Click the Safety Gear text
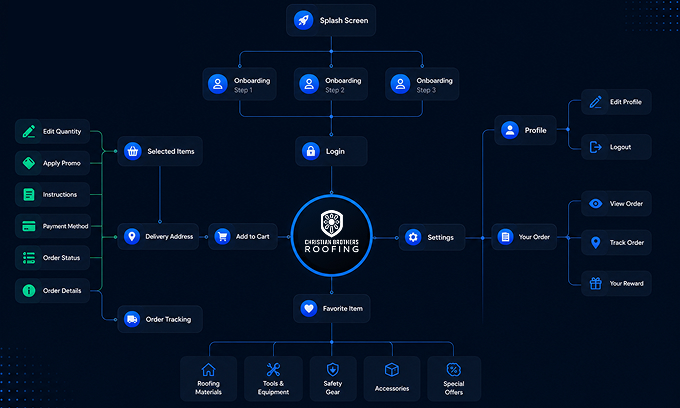The height and width of the screenshot is (408, 680). (333, 388)
